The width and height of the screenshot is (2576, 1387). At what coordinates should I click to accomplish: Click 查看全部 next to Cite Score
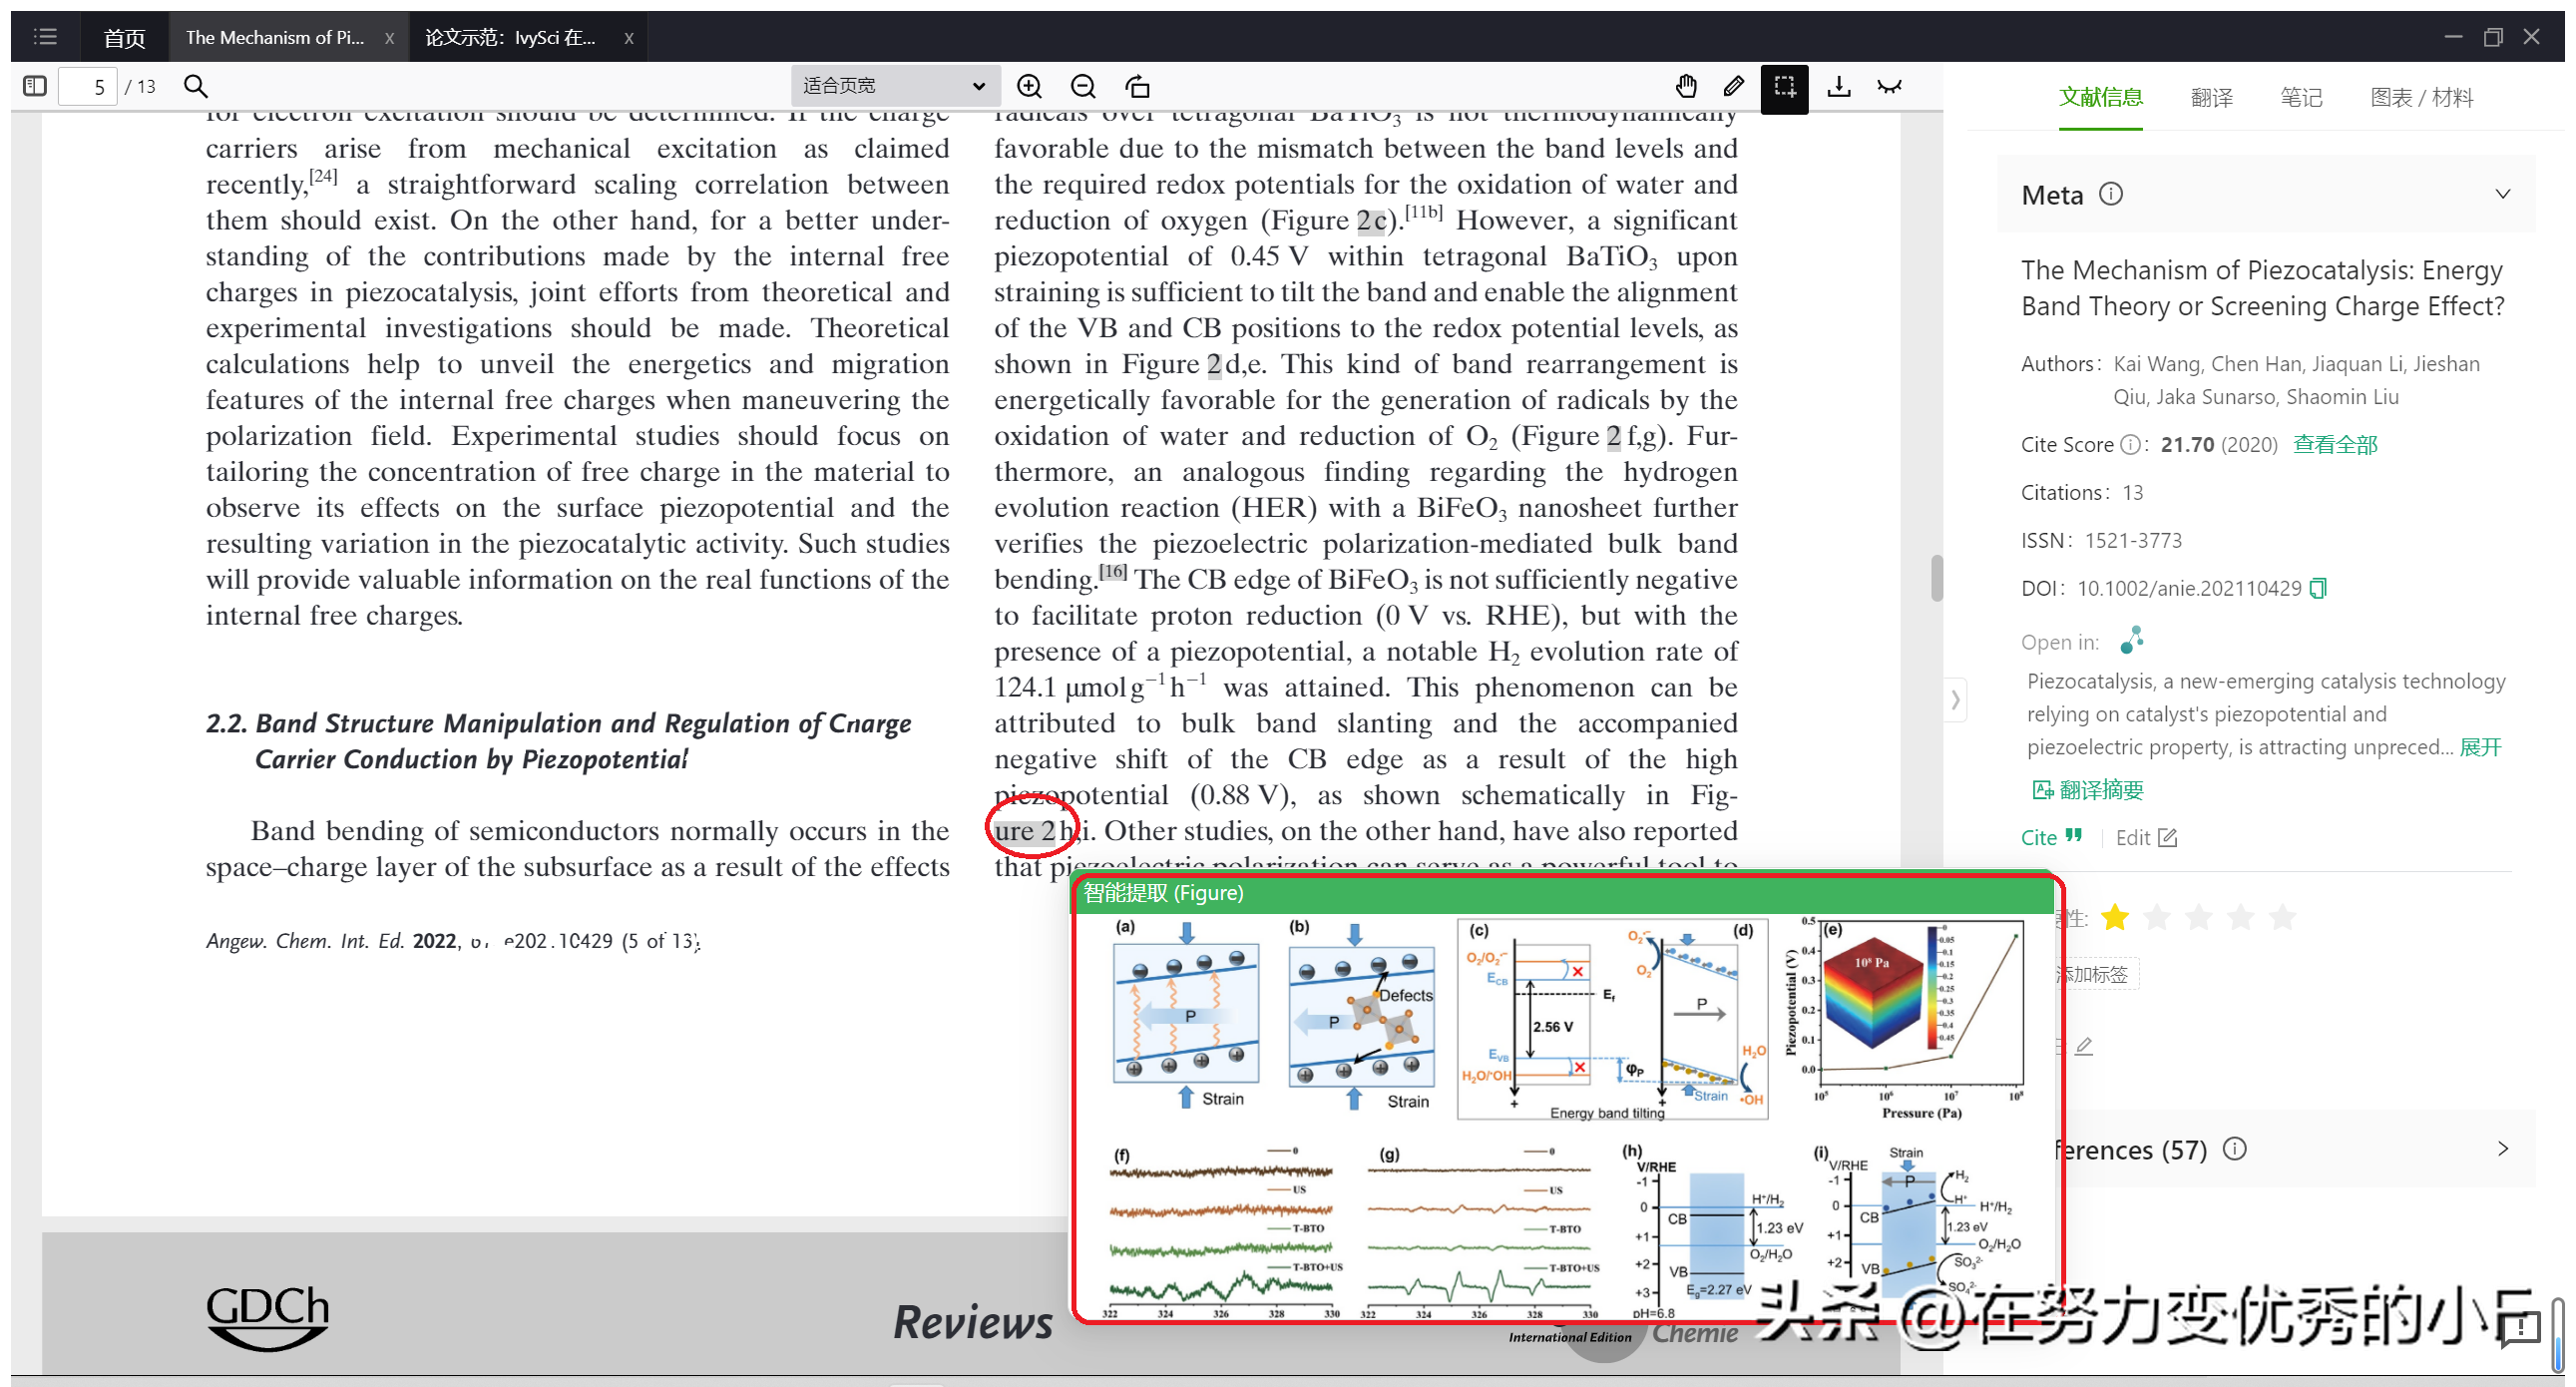coord(2335,445)
